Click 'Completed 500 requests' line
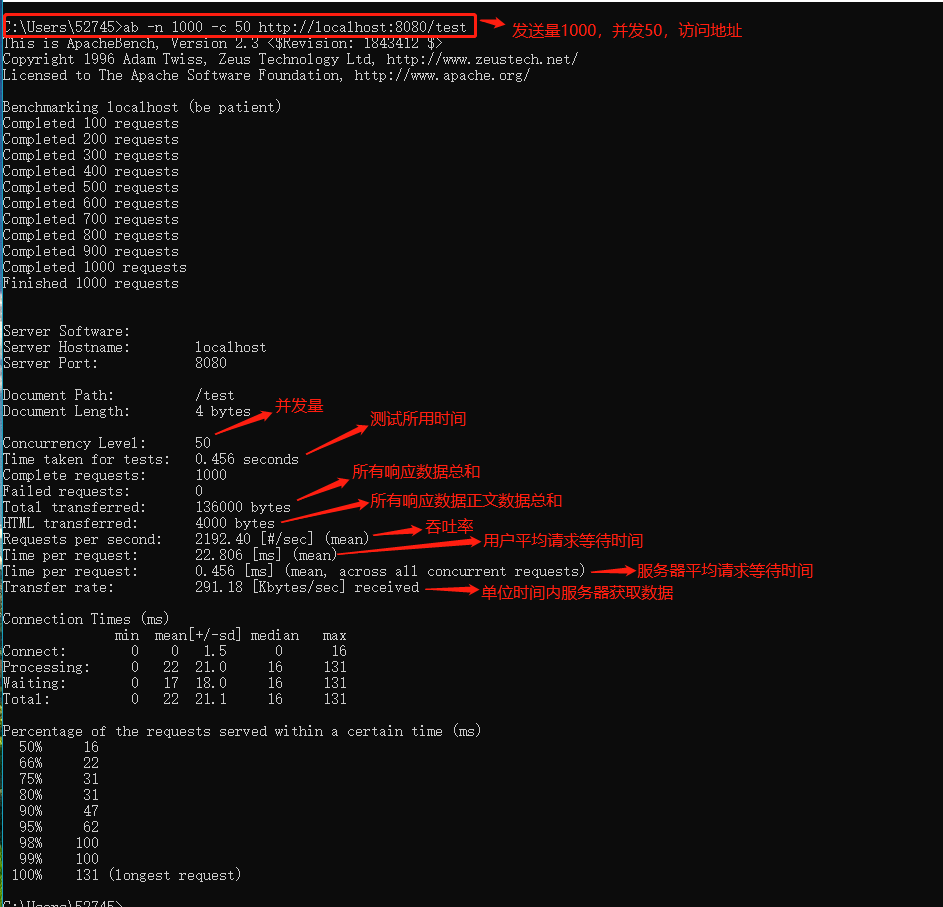 [91, 187]
